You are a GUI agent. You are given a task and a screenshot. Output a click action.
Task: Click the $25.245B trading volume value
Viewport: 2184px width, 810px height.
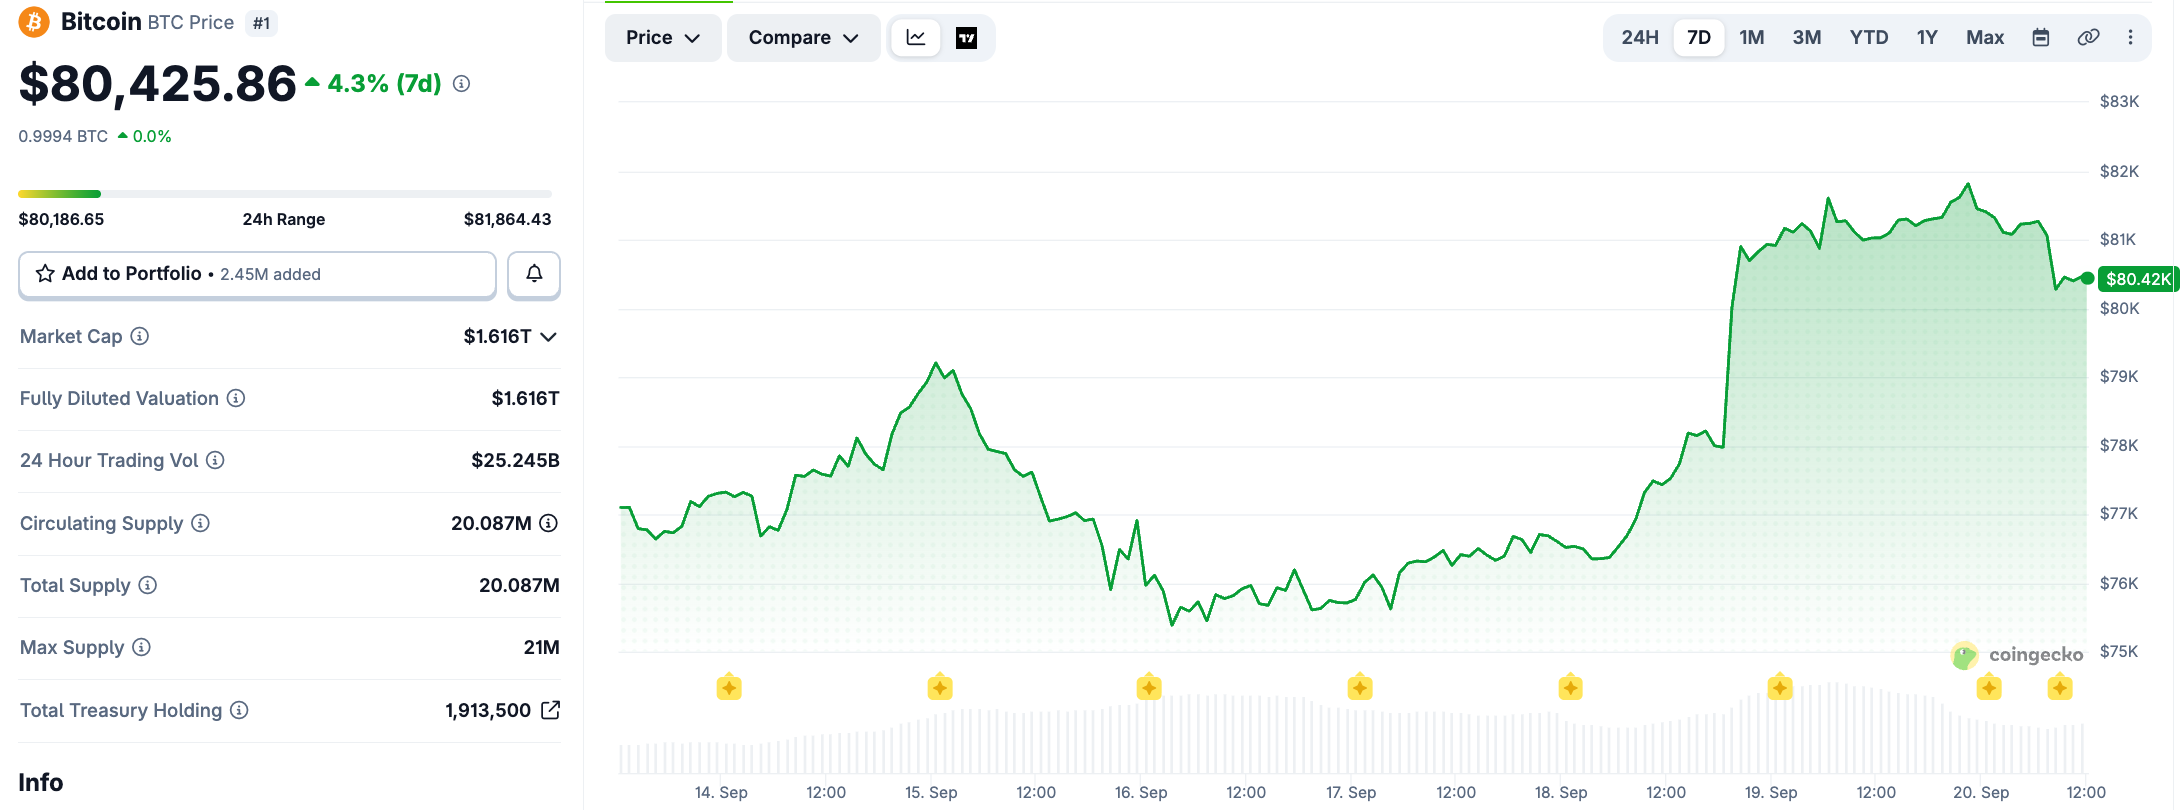click(x=515, y=460)
